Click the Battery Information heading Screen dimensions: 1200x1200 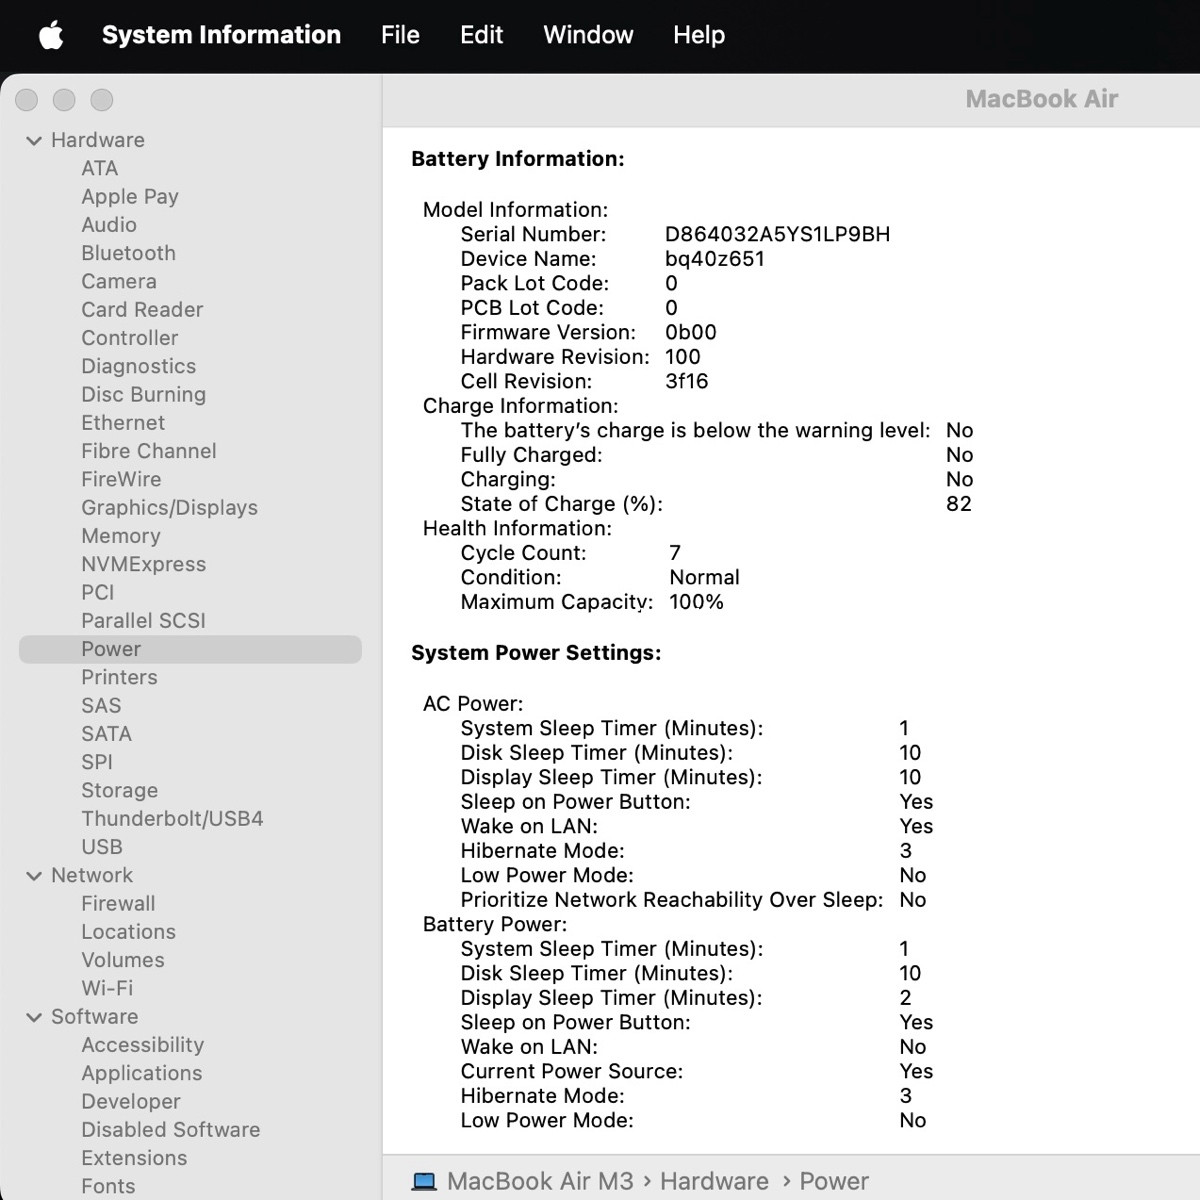pyautogui.click(x=518, y=159)
